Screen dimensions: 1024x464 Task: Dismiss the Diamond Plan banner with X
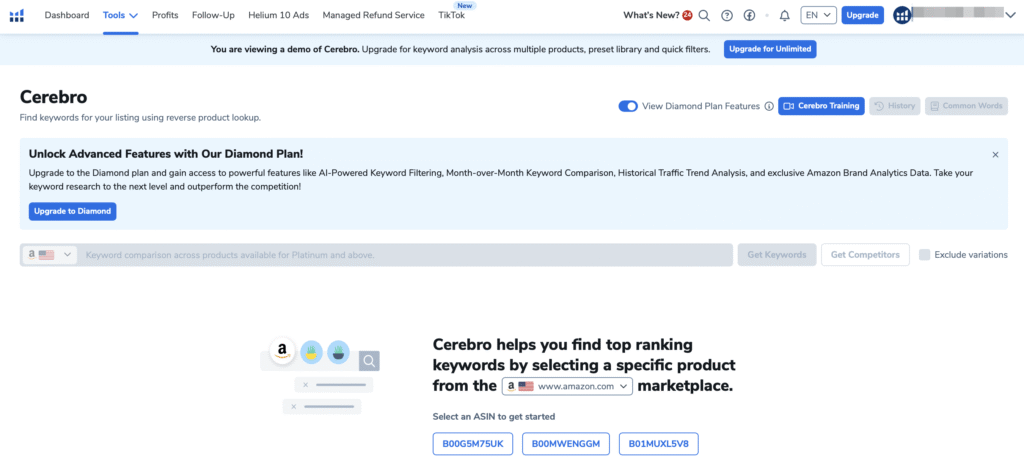coord(995,155)
